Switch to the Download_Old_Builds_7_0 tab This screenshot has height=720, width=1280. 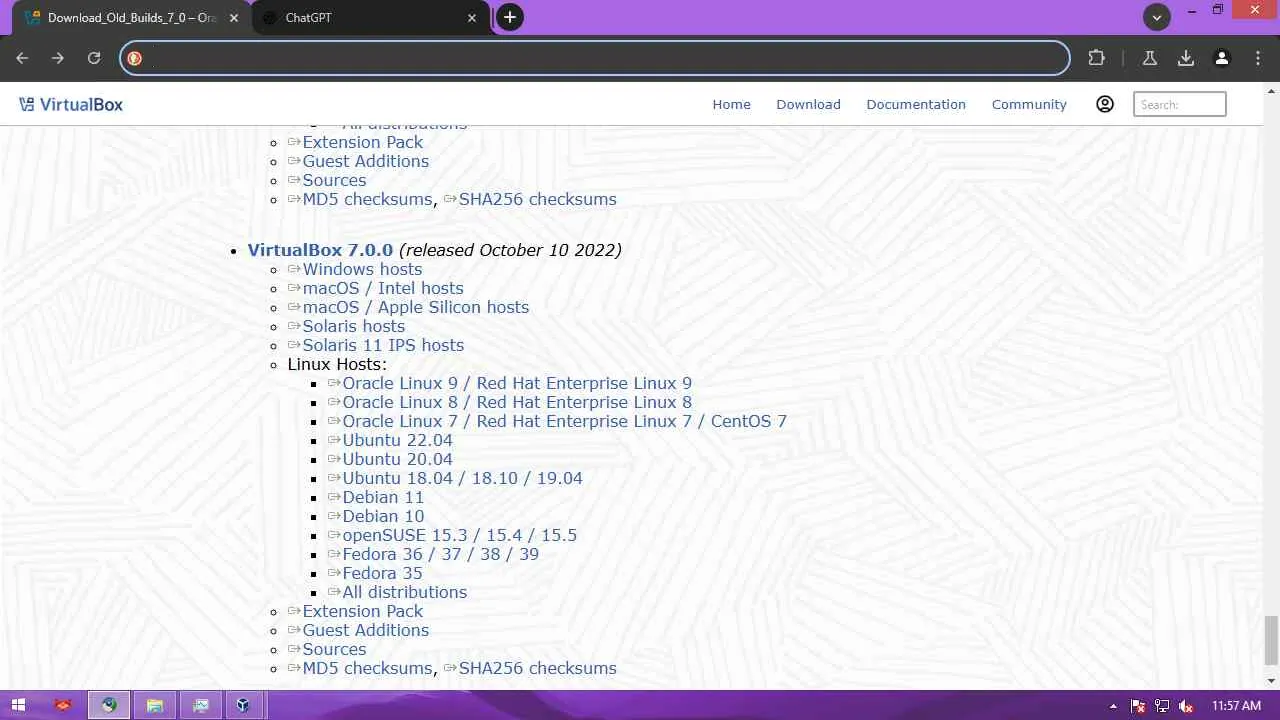(130, 18)
